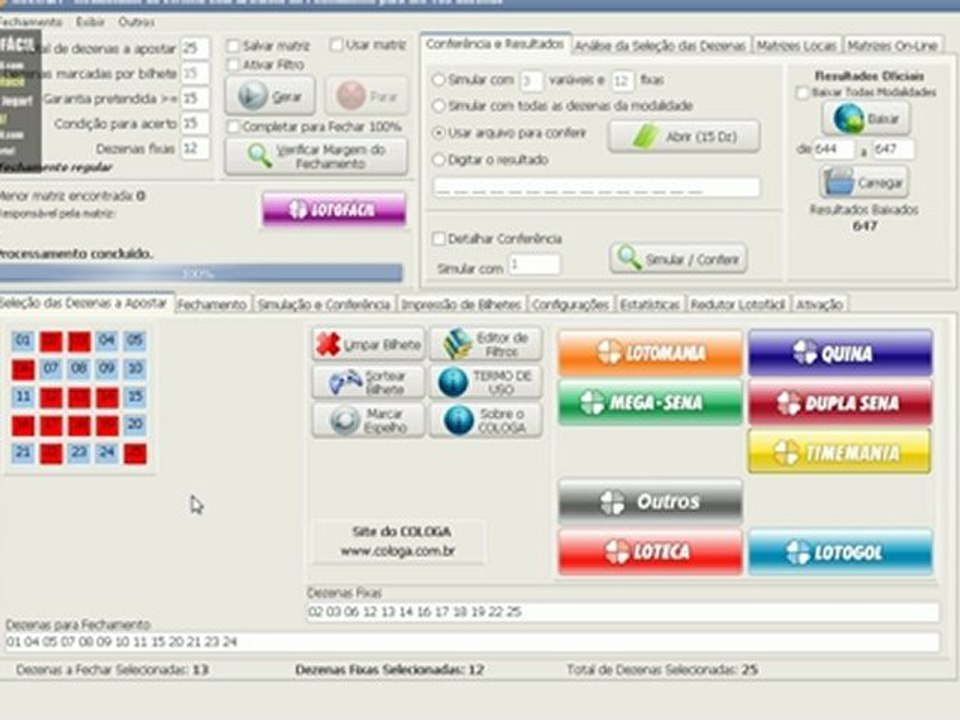Click Sortear Bilhete gamepad button
This screenshot has height=720, width=960.
point(368,382)
